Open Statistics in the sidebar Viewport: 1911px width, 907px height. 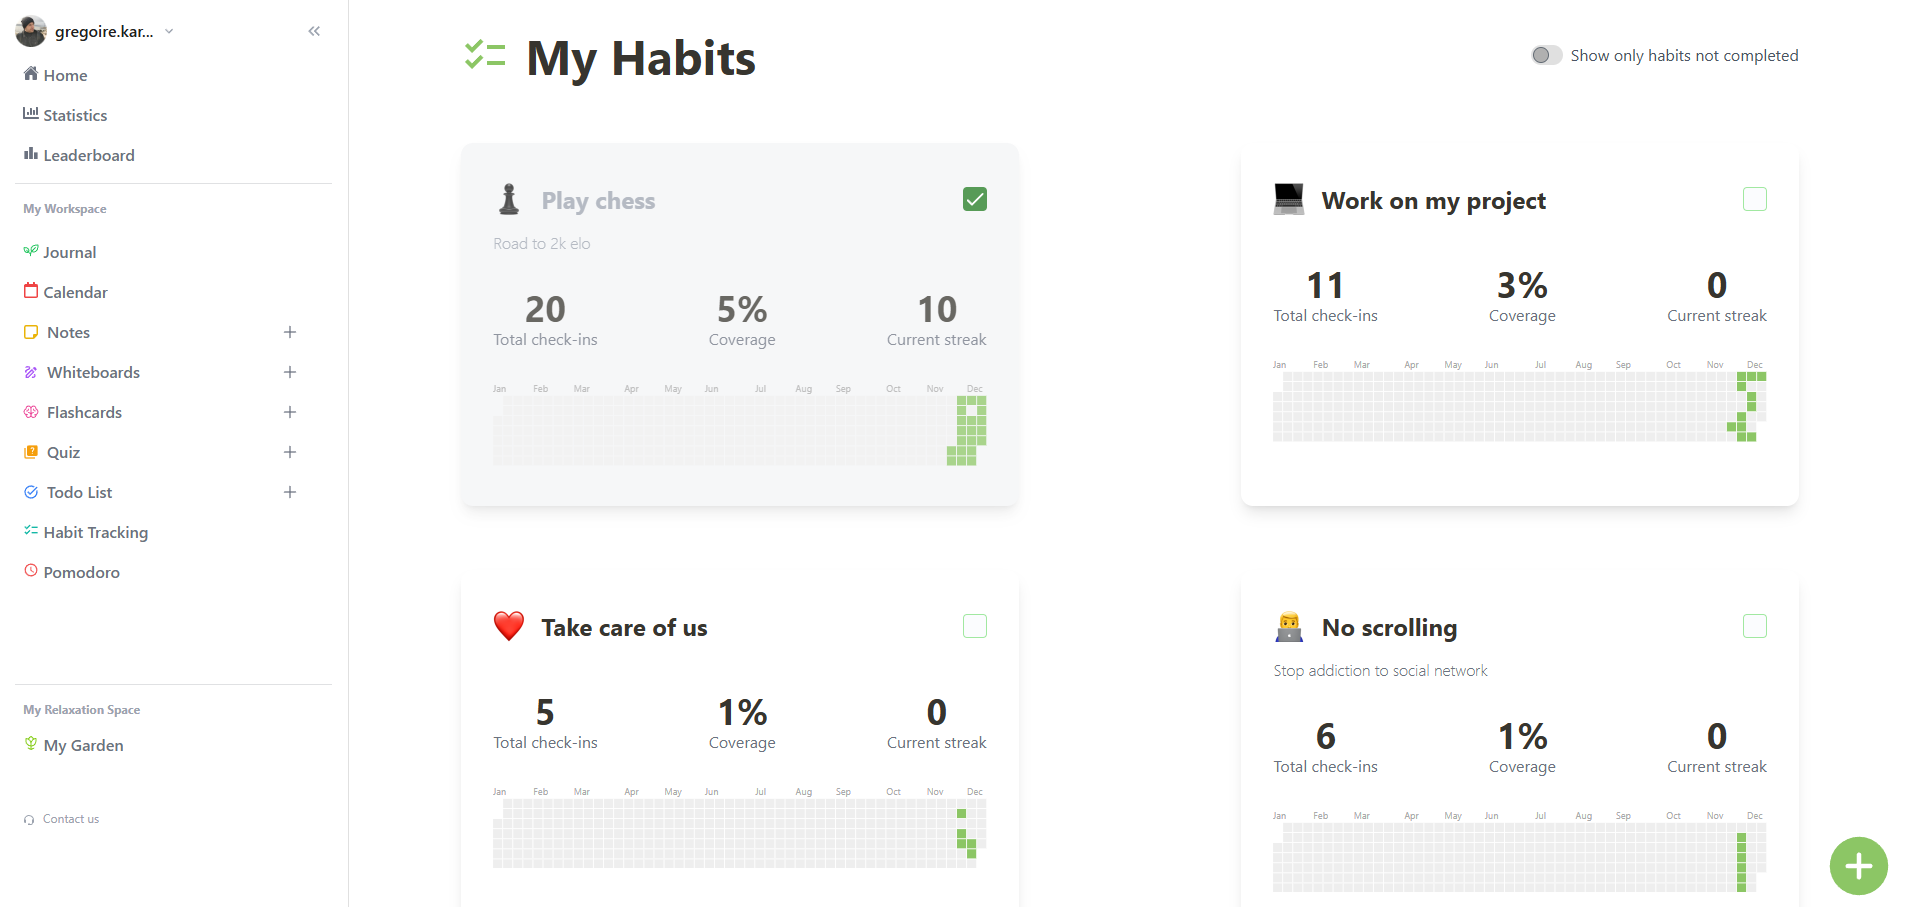tap(75, 115)
